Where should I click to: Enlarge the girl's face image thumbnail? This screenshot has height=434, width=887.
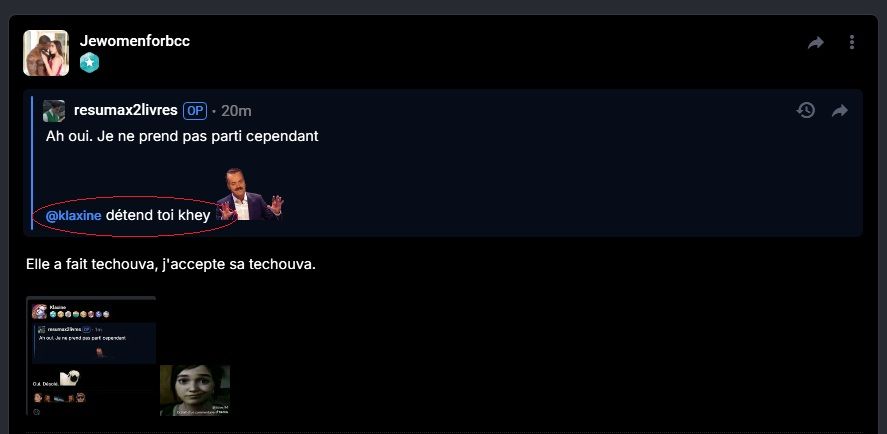pos(195,390)
